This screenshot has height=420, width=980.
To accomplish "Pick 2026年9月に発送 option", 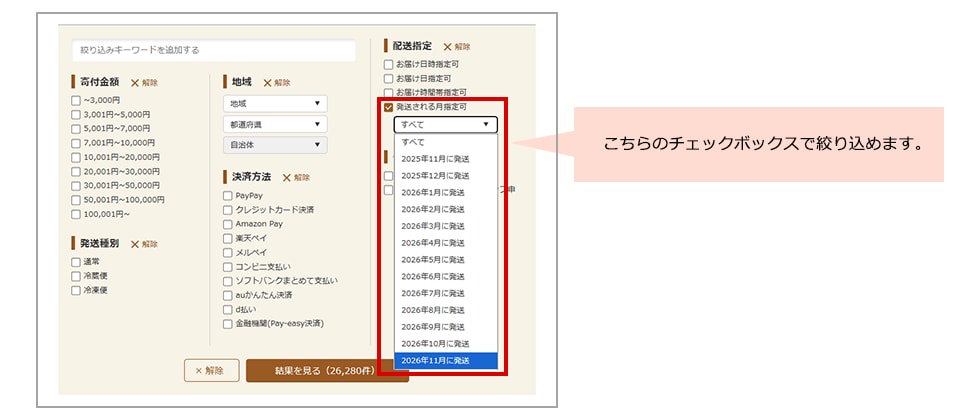I will (x=446, y=327).
